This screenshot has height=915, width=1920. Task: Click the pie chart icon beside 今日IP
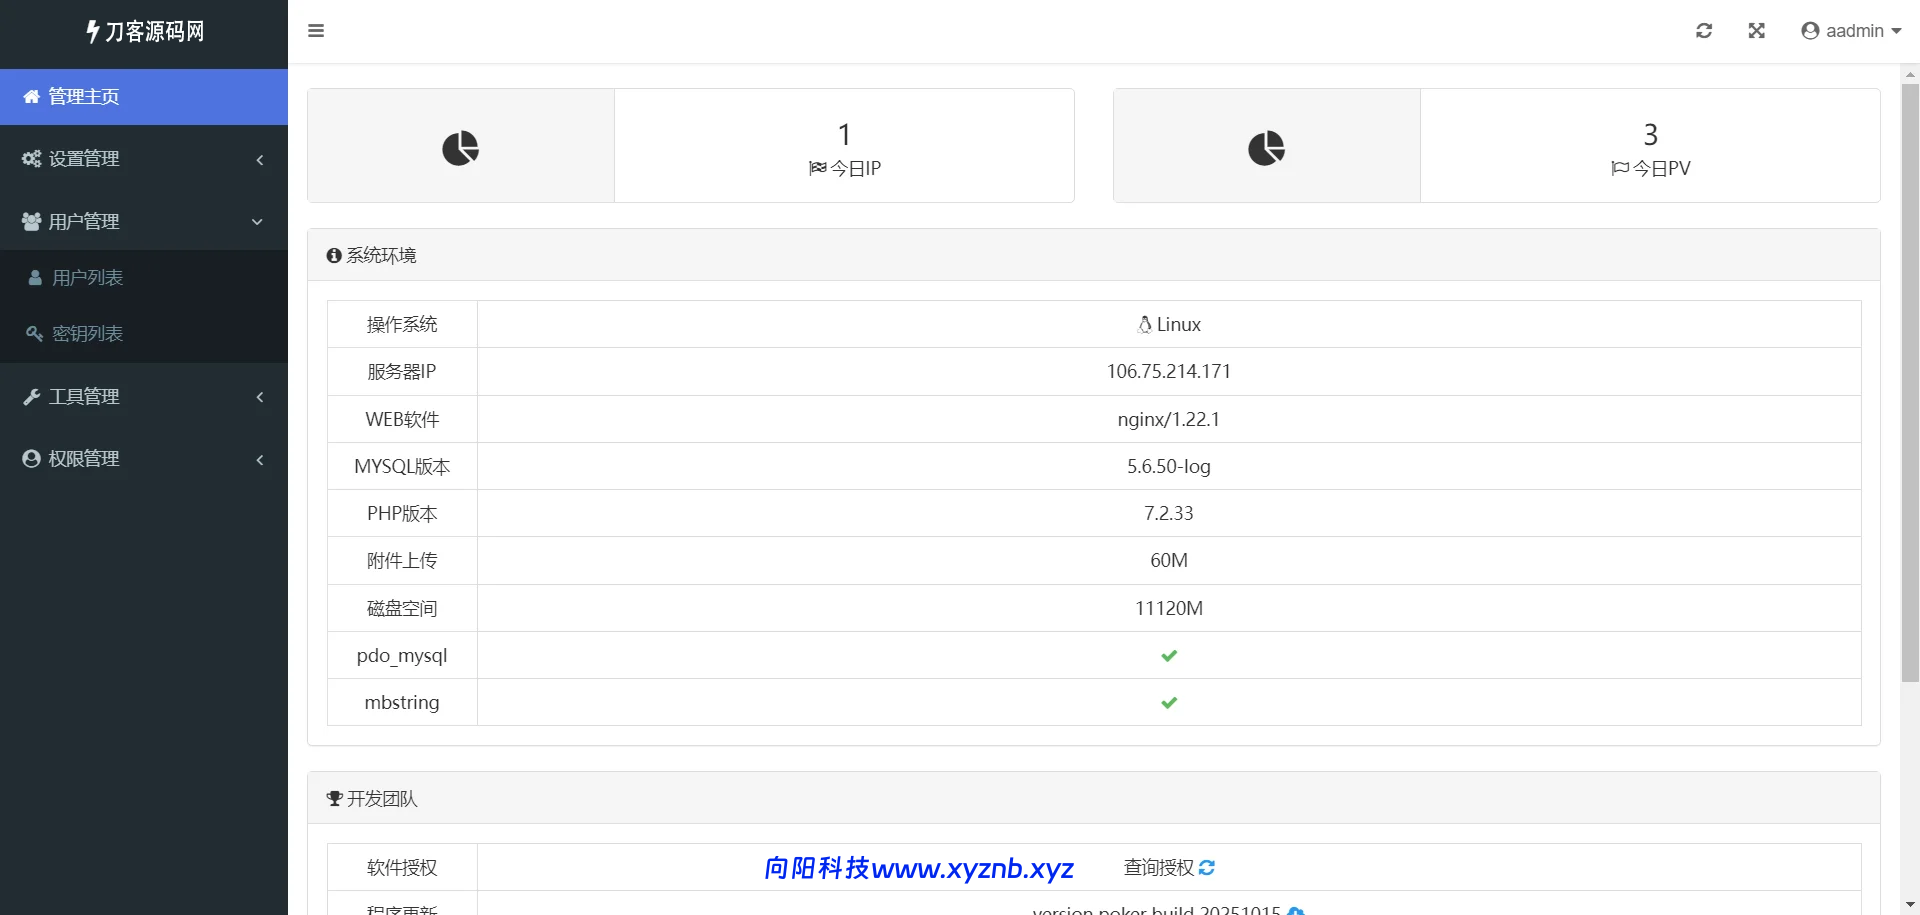pyautogui.click(x=460, y=148)
